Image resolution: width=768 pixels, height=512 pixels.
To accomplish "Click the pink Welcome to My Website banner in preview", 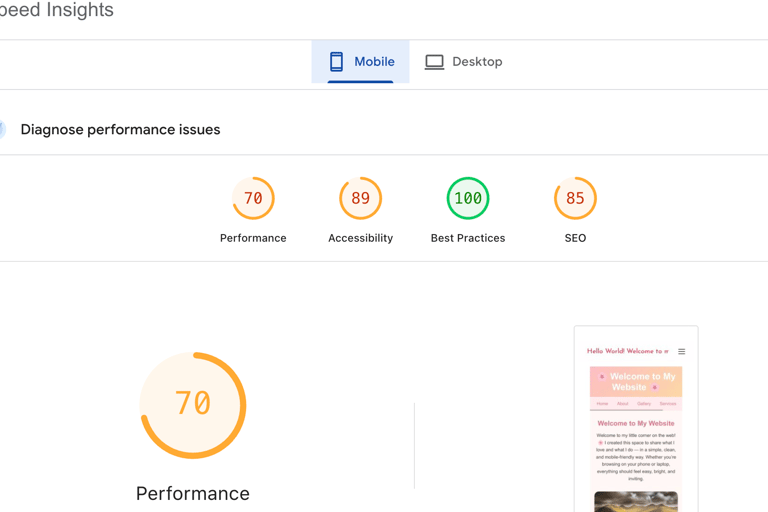I will pyautogui.click(x=636, y=382).
